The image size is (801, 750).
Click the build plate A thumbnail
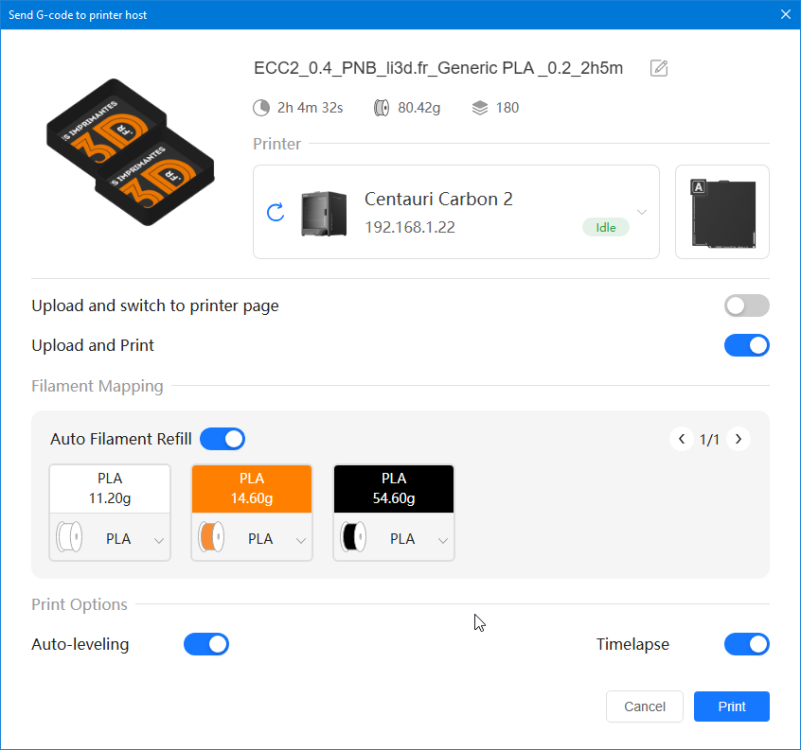tap(721, 211)
